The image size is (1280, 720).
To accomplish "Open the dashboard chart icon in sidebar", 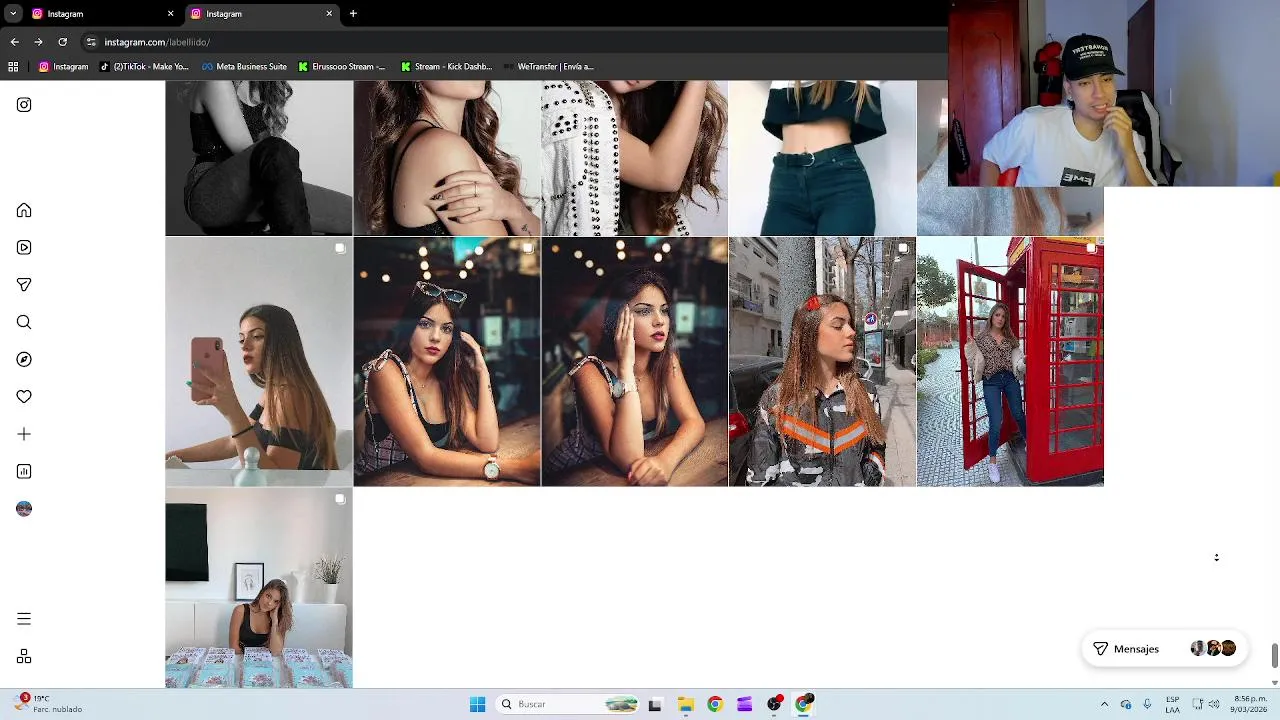I will (24, 471).
